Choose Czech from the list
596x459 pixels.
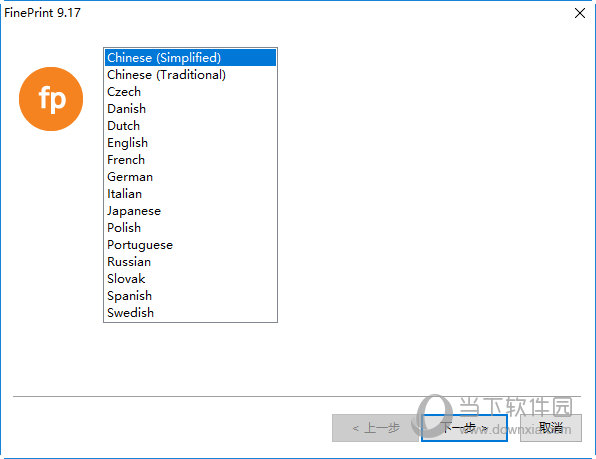click(x=190, y=92)
